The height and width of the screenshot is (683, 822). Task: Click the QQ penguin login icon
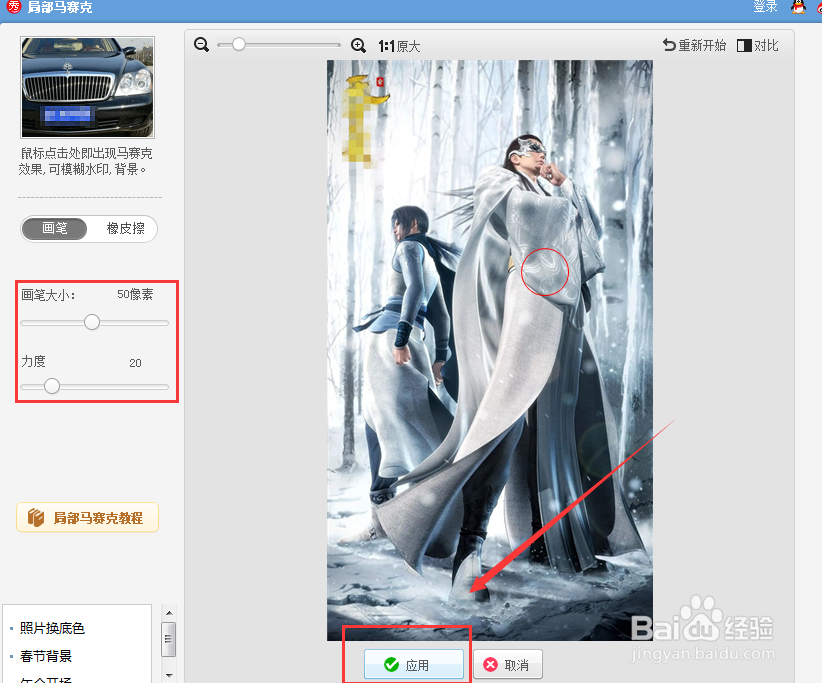click(x=799, y=7)
